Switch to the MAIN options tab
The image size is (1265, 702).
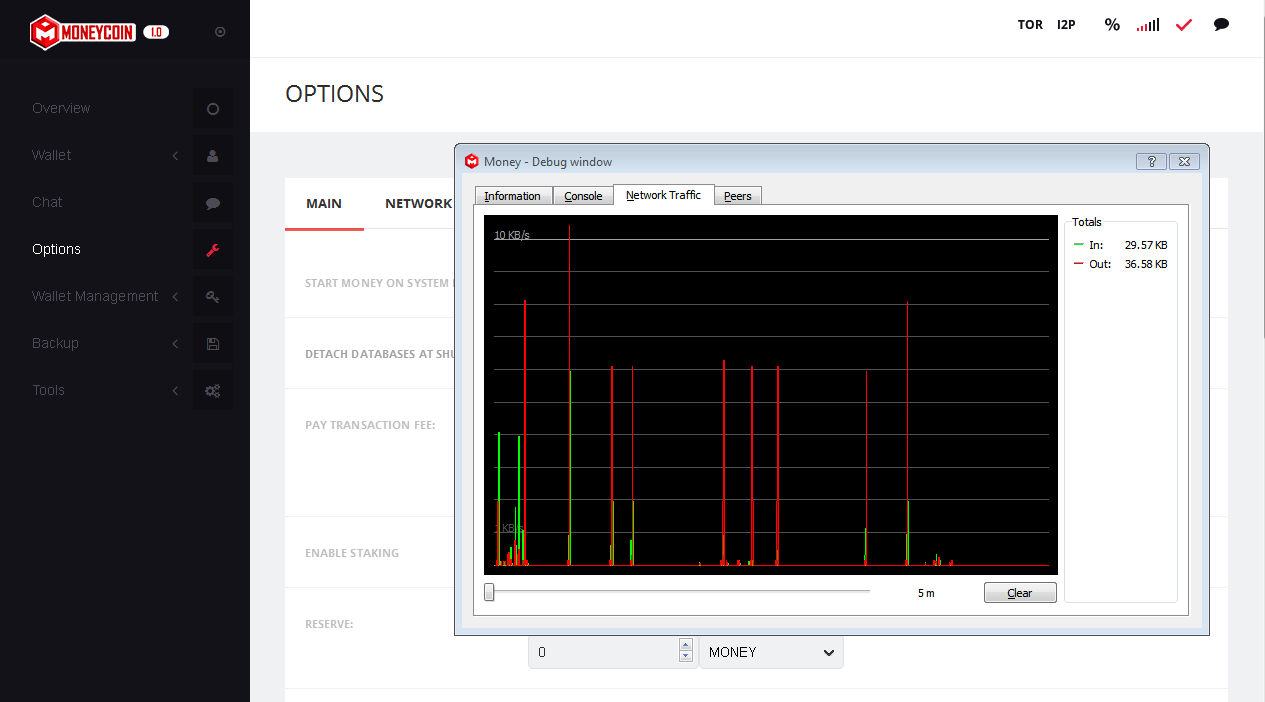click(x=324, y=203)
